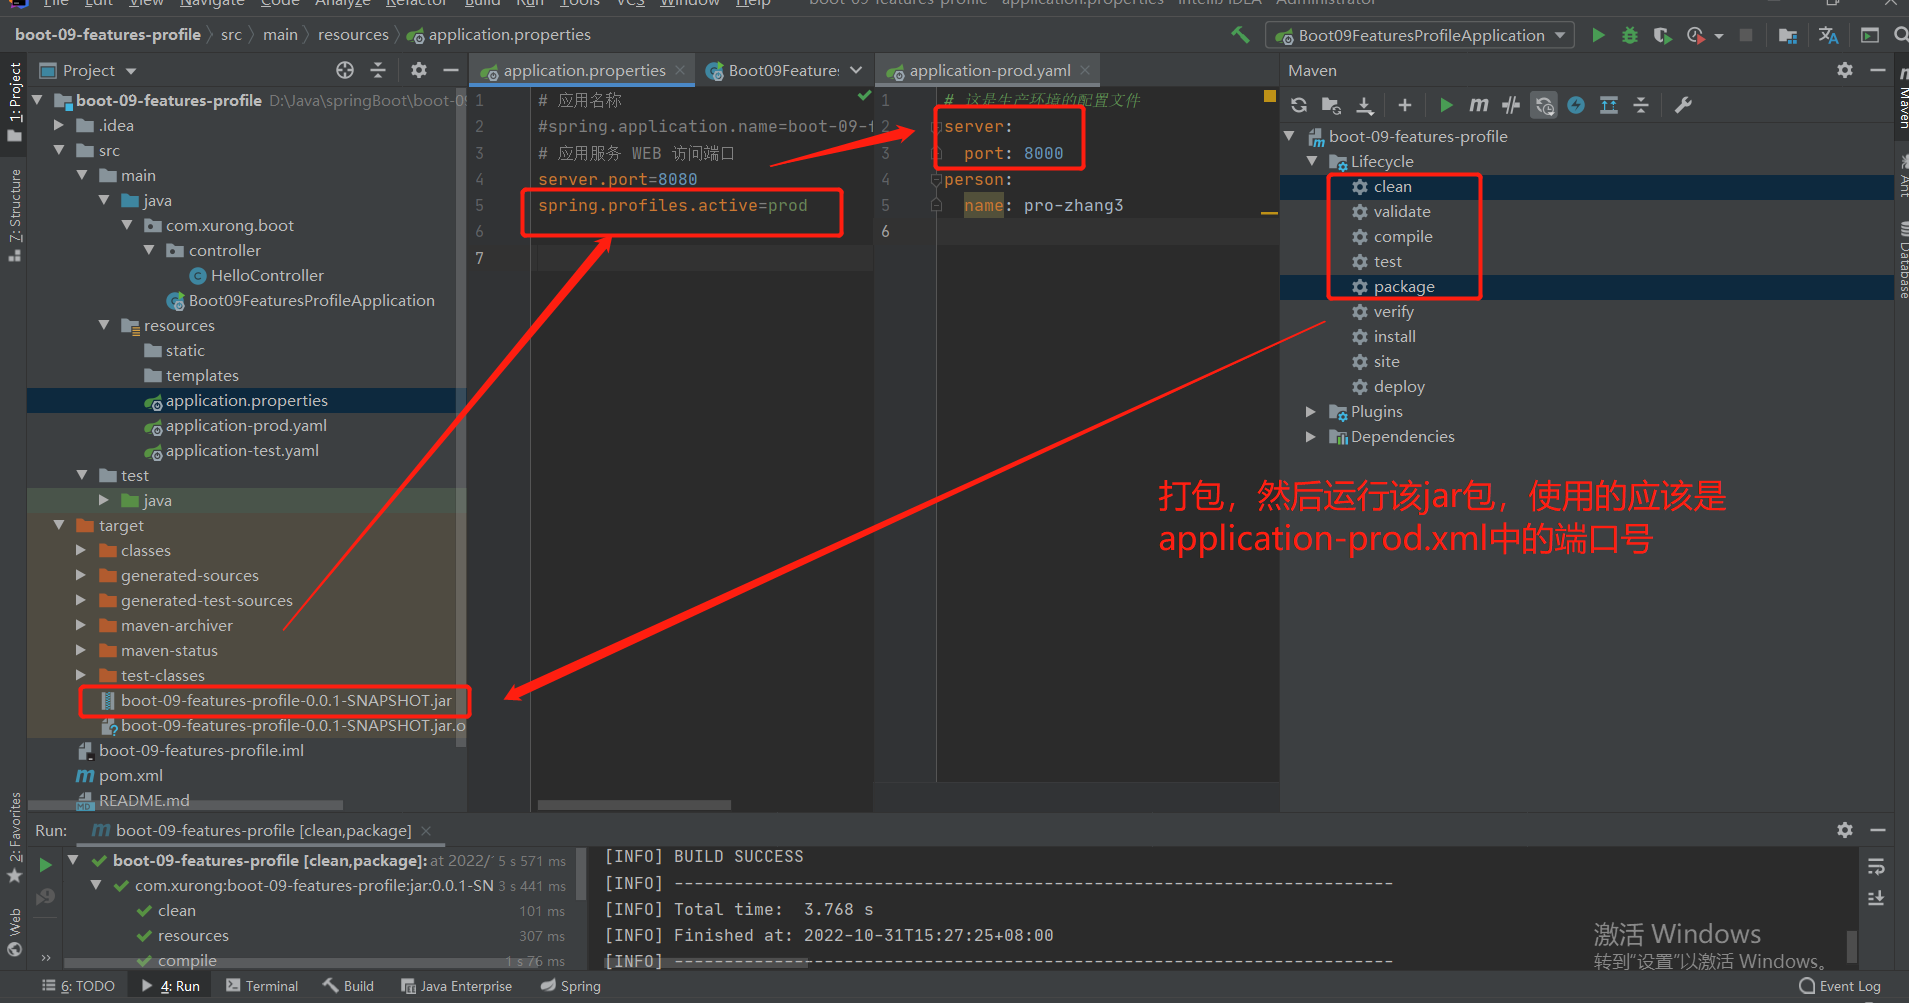This screenshot has width=1909, height=1003.
Task: Open the Spring tool tab
Action: [x=570, y=986]
